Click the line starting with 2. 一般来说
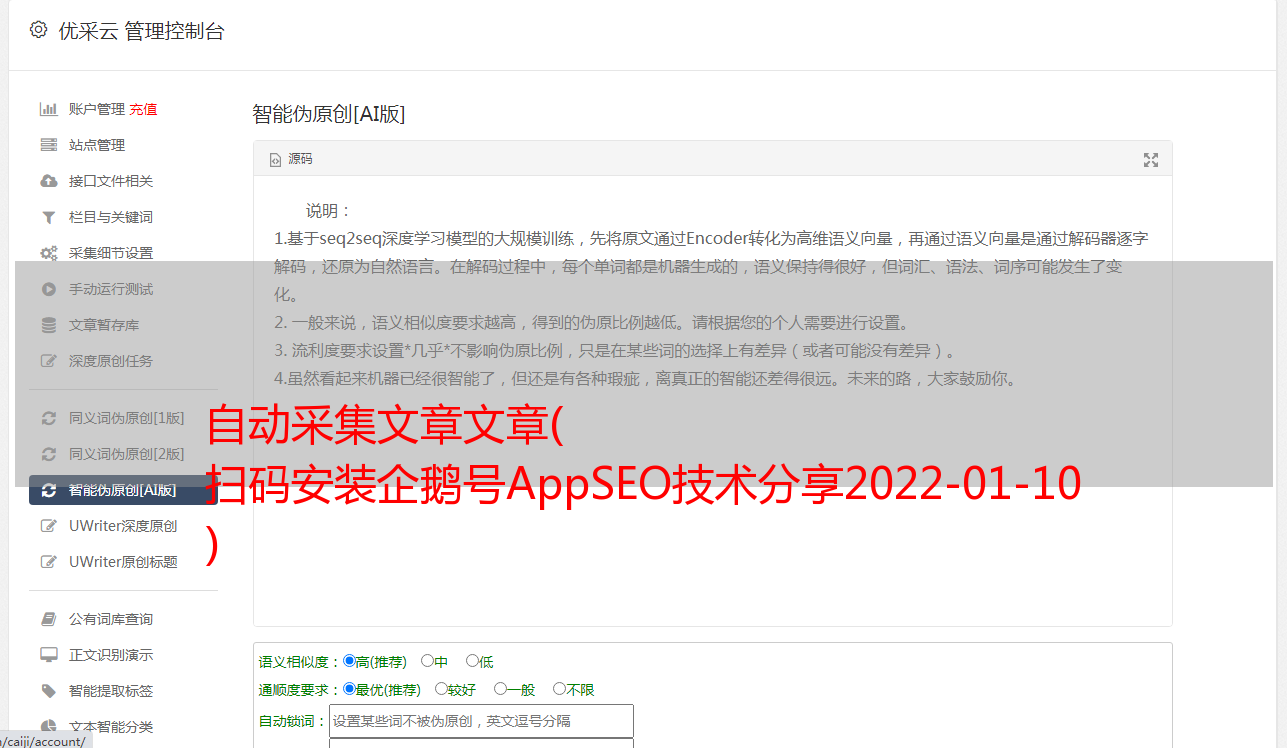 point(592,323)
